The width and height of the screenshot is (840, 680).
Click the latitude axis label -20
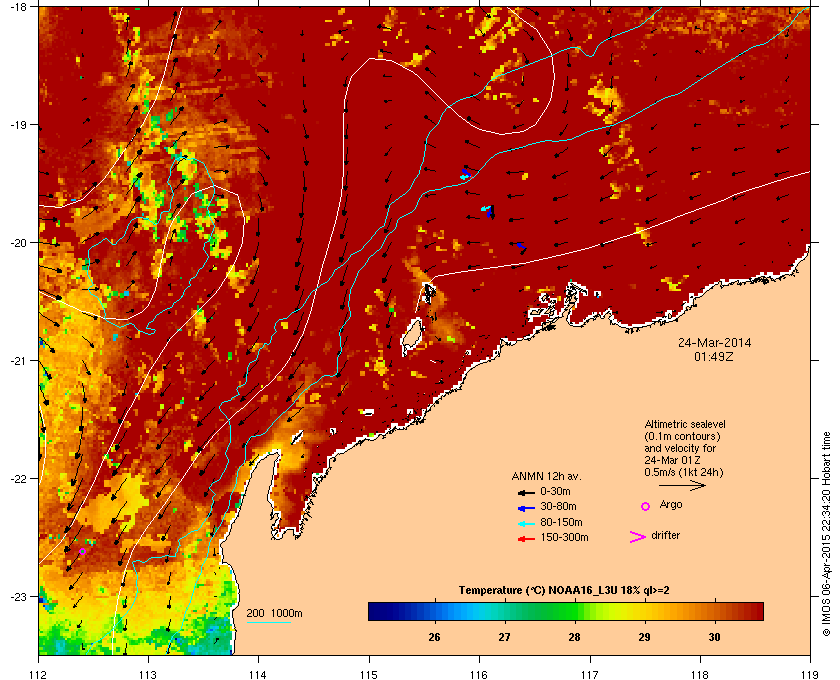[19, 243]
